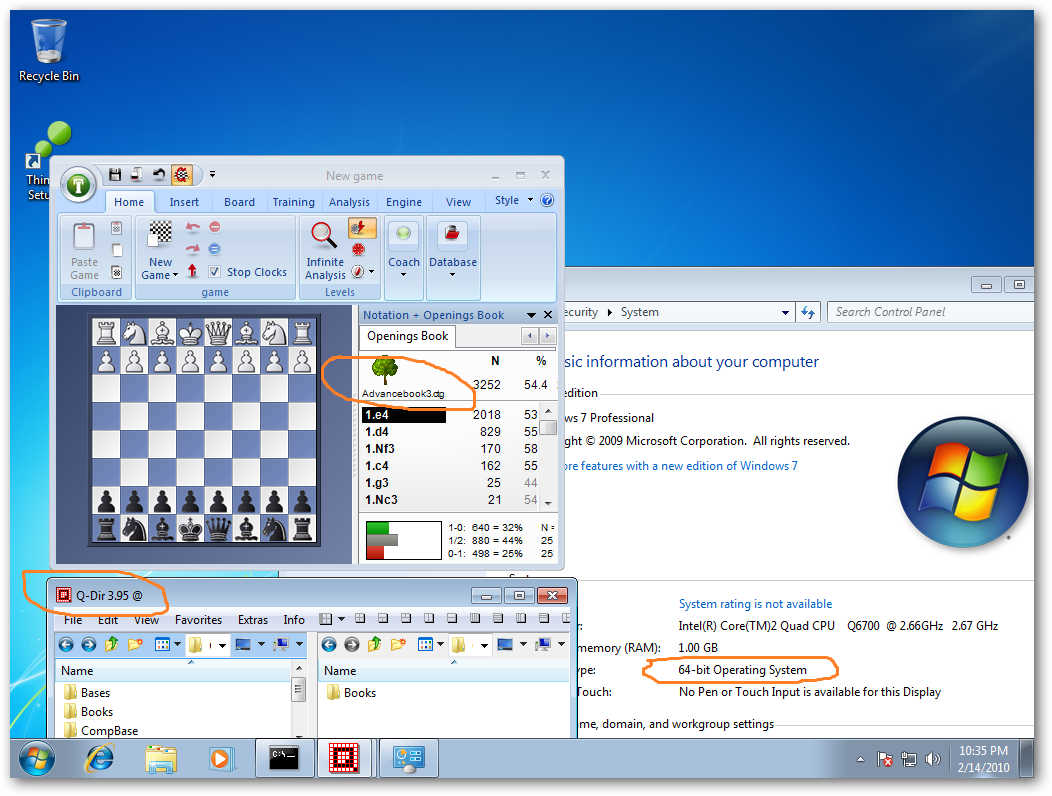Switch to the Engine ribbon tab
The image size is (1052, 796).
(404, 202)
